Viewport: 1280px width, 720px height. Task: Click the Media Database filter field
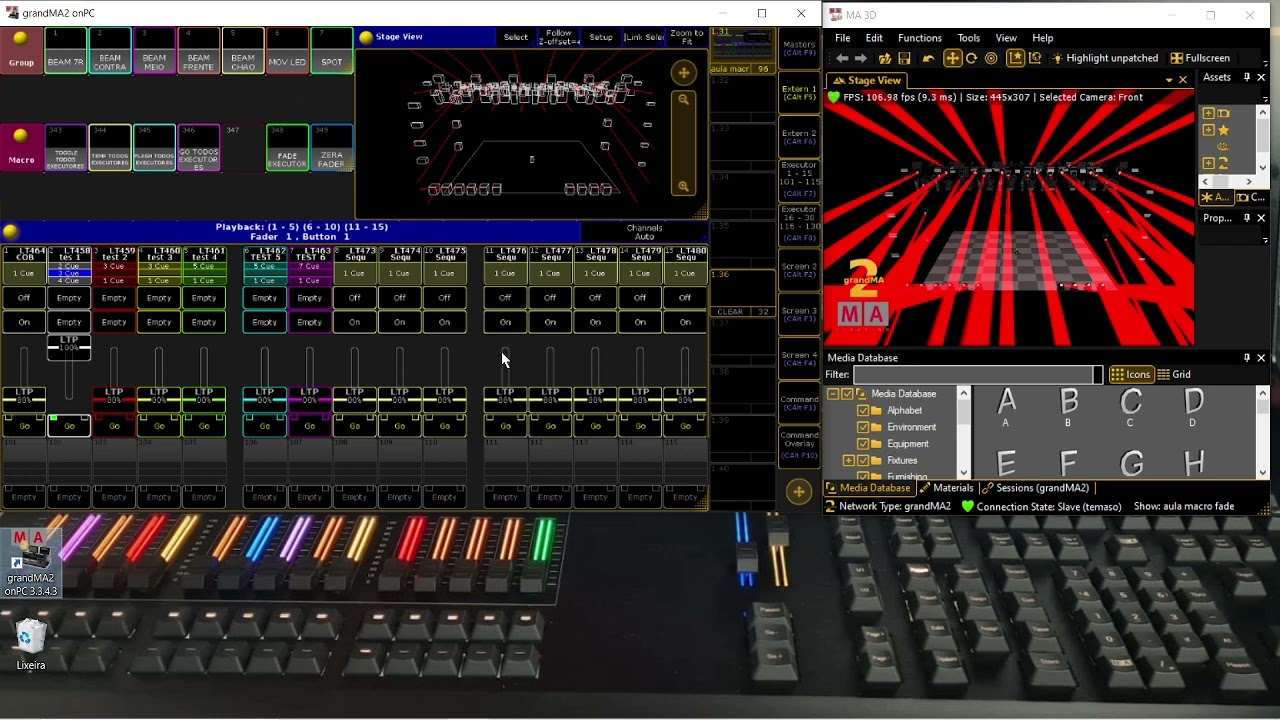tap(977, 374)
